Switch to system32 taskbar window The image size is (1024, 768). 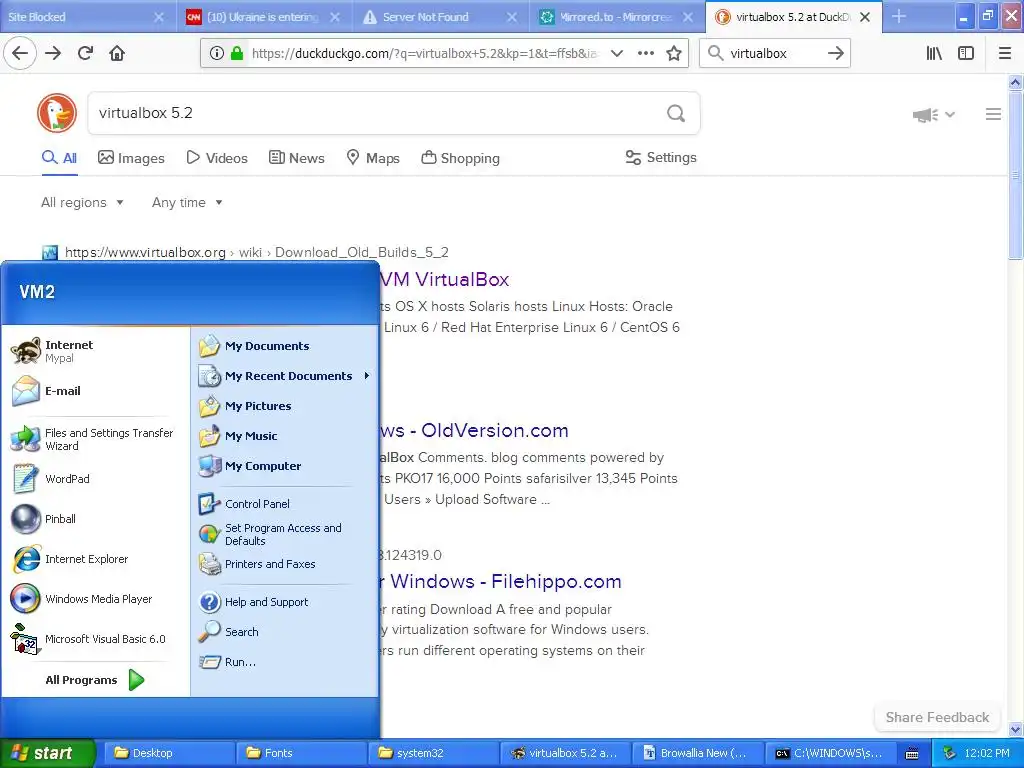433,753
